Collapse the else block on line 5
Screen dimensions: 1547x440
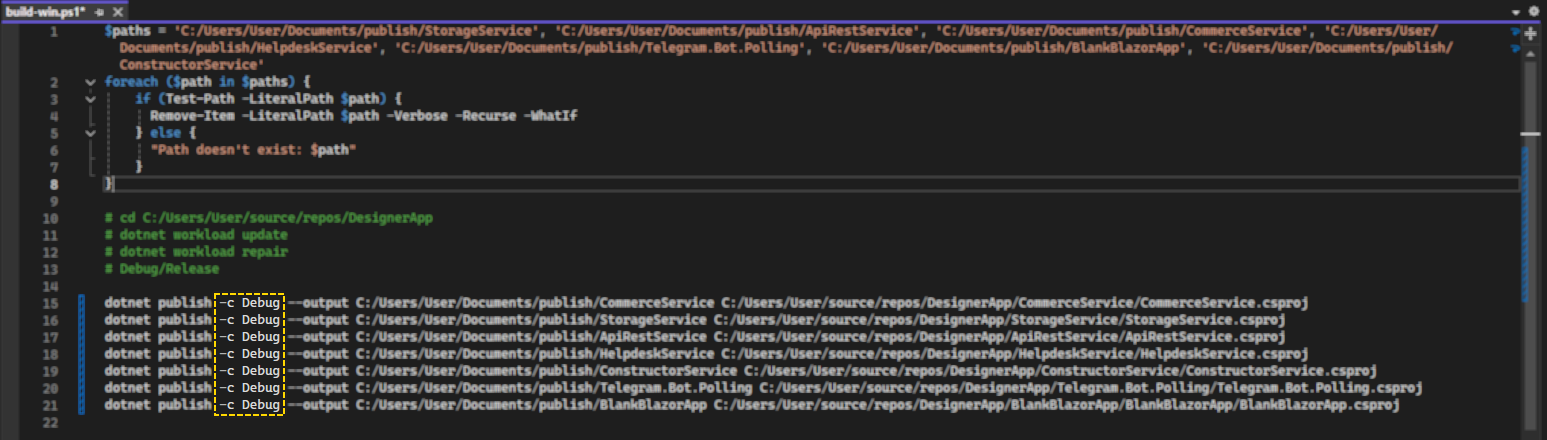pos(91,132)
